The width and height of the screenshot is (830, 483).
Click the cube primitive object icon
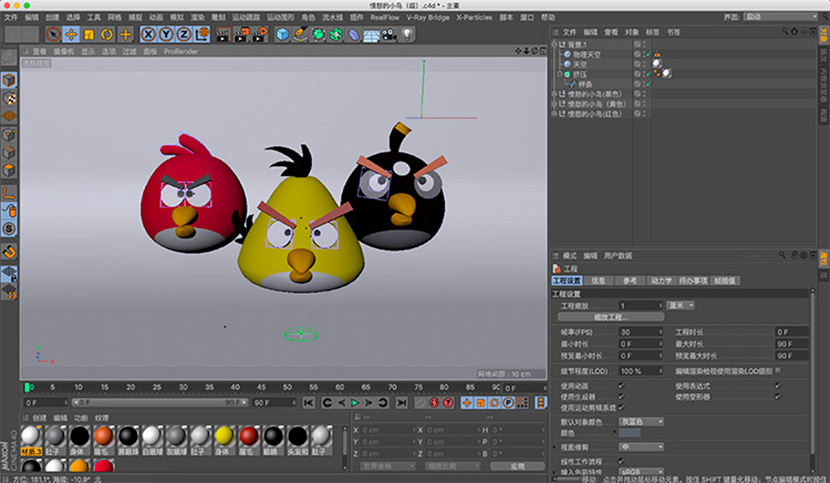283,34
